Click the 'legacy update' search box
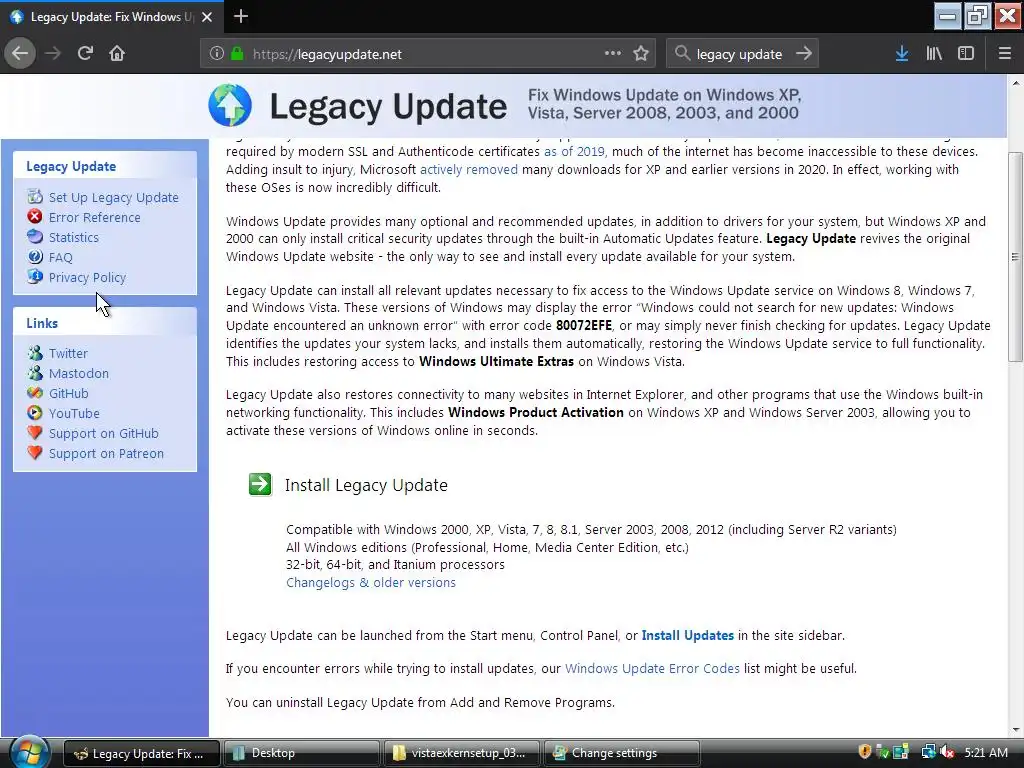 (739, 54)
